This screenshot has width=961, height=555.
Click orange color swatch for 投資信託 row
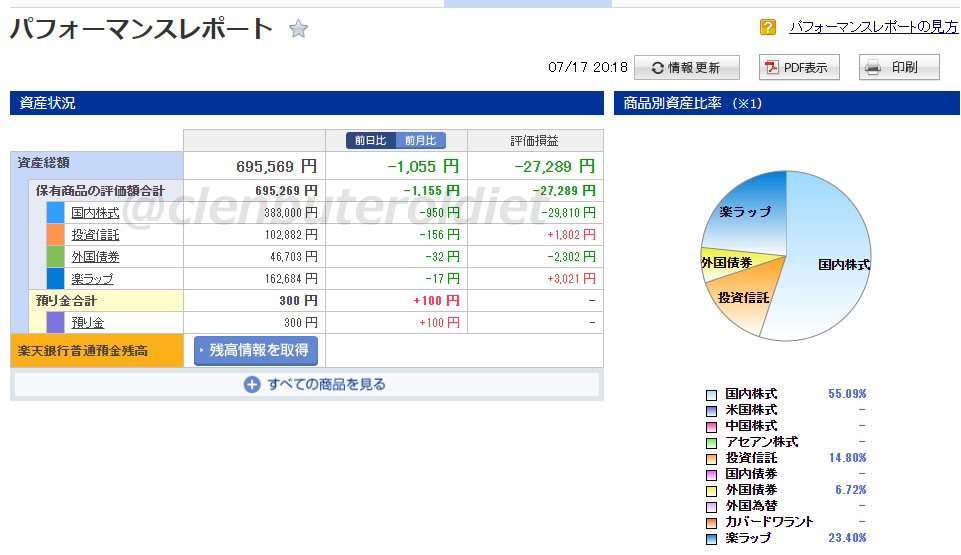point(56,235)
